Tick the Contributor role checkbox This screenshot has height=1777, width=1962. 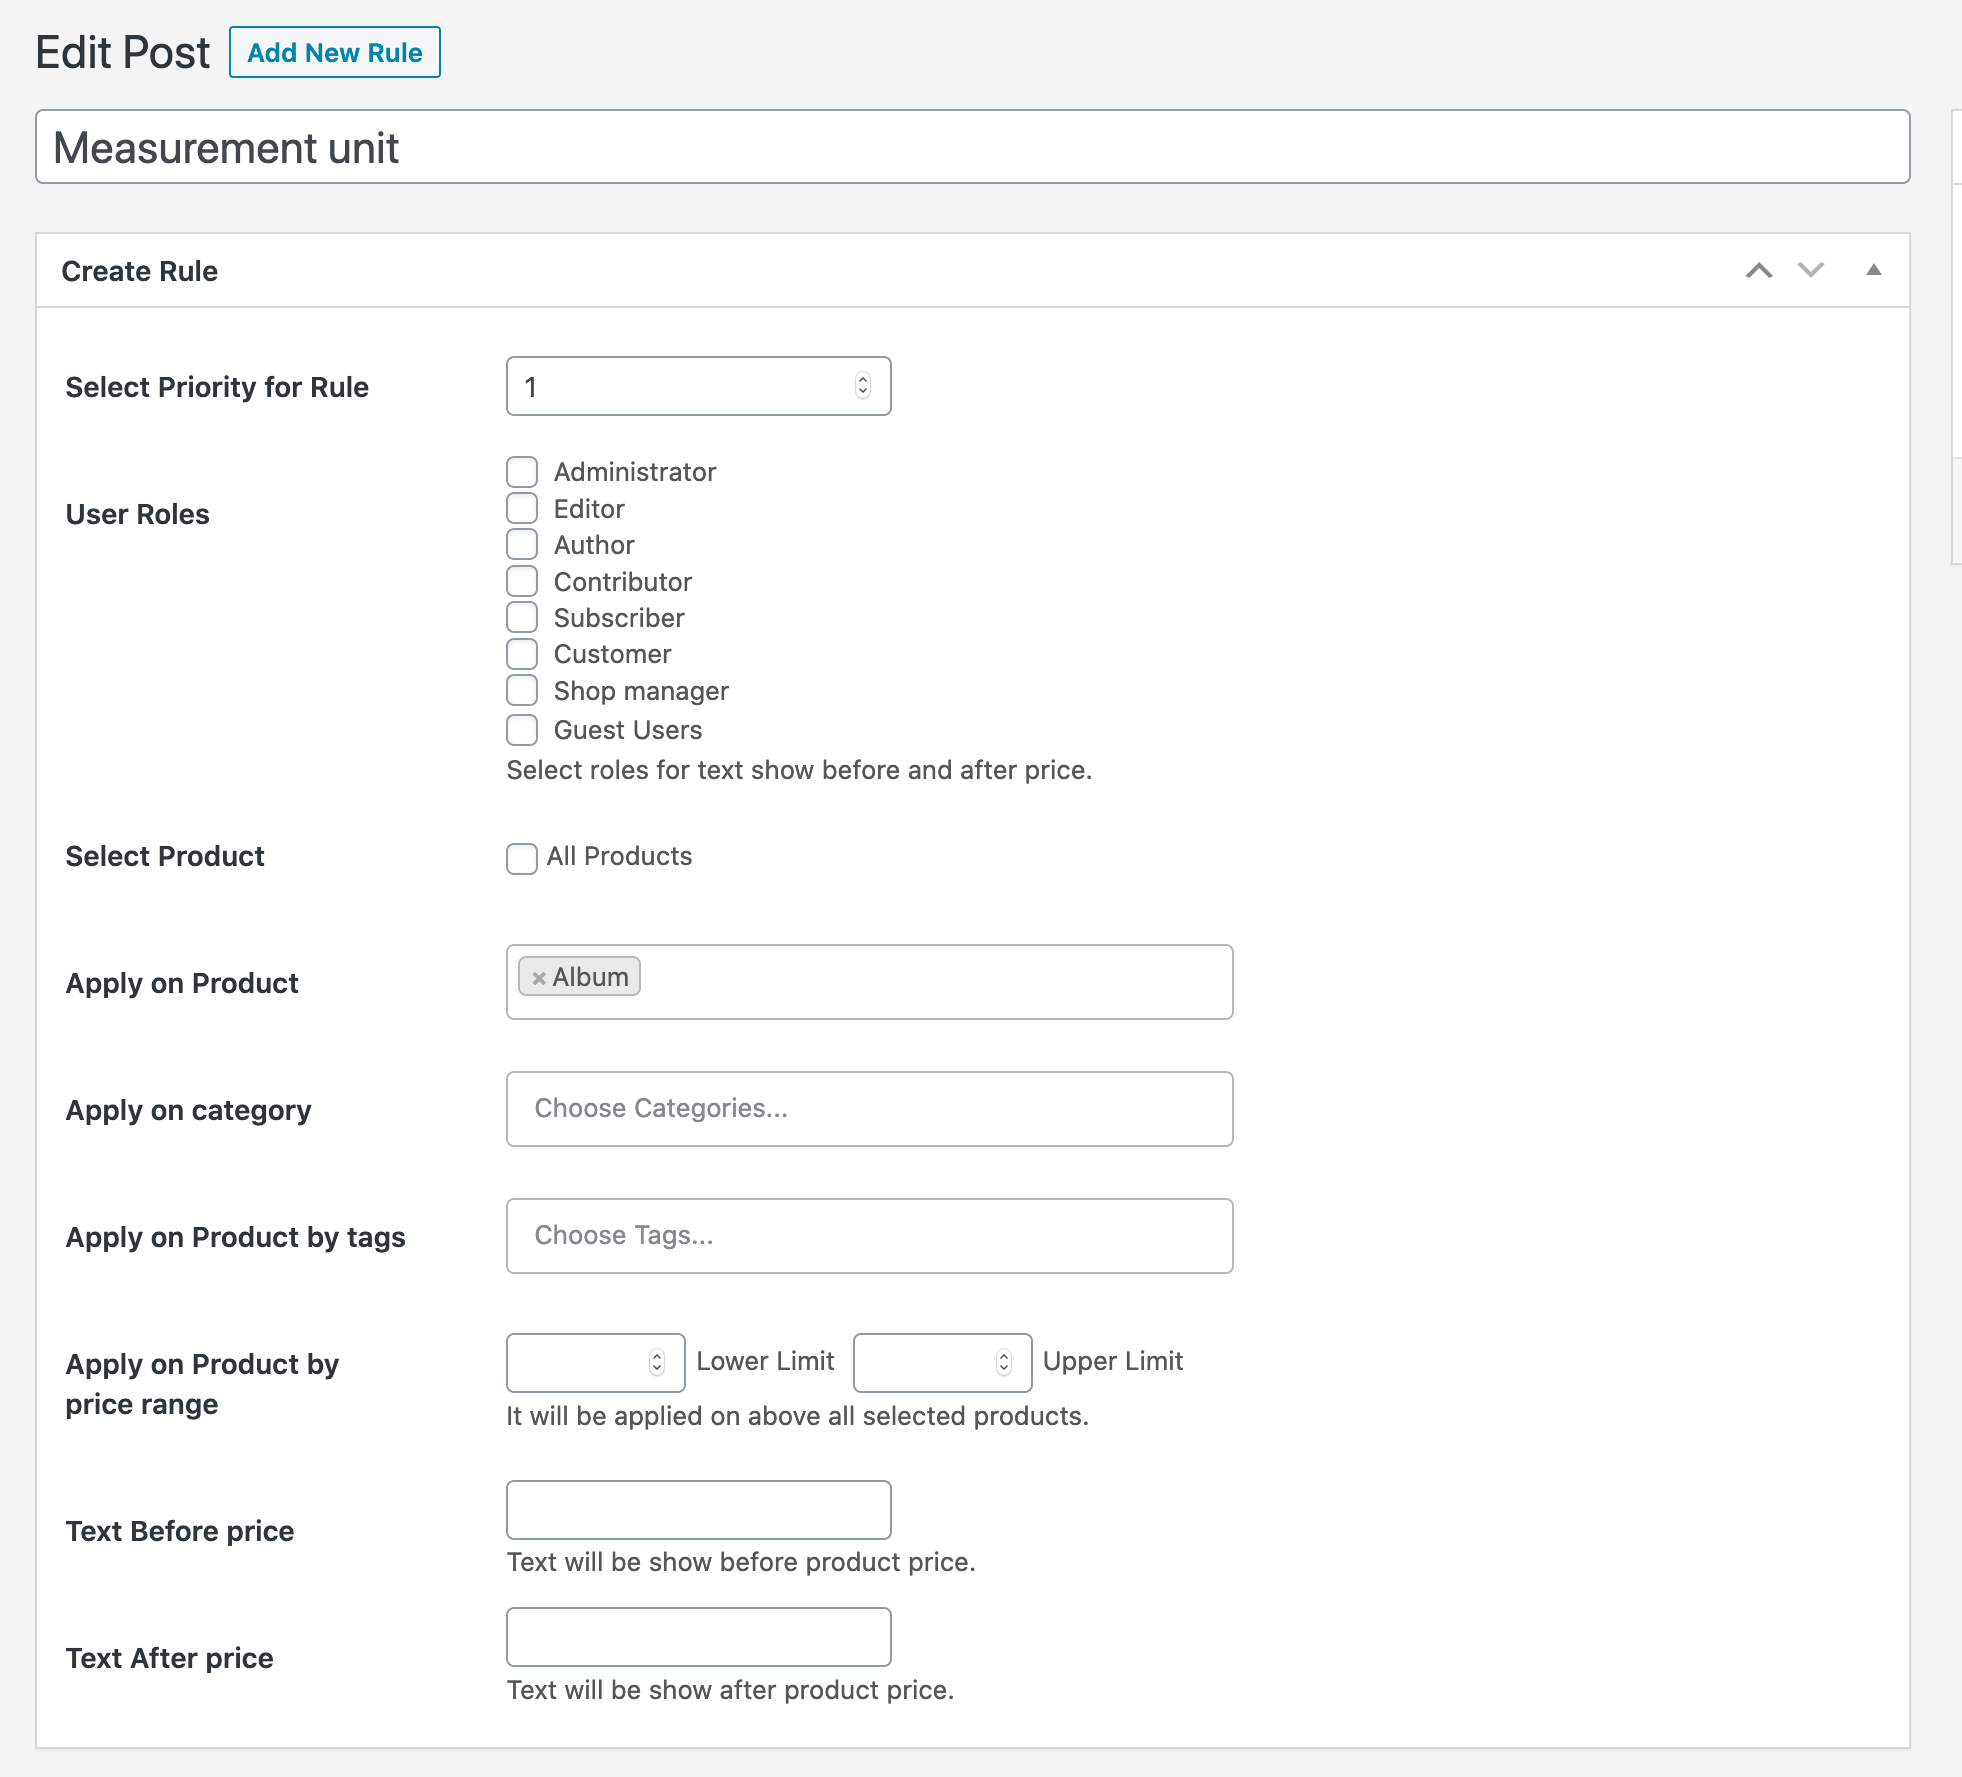(x=522, y=581)
